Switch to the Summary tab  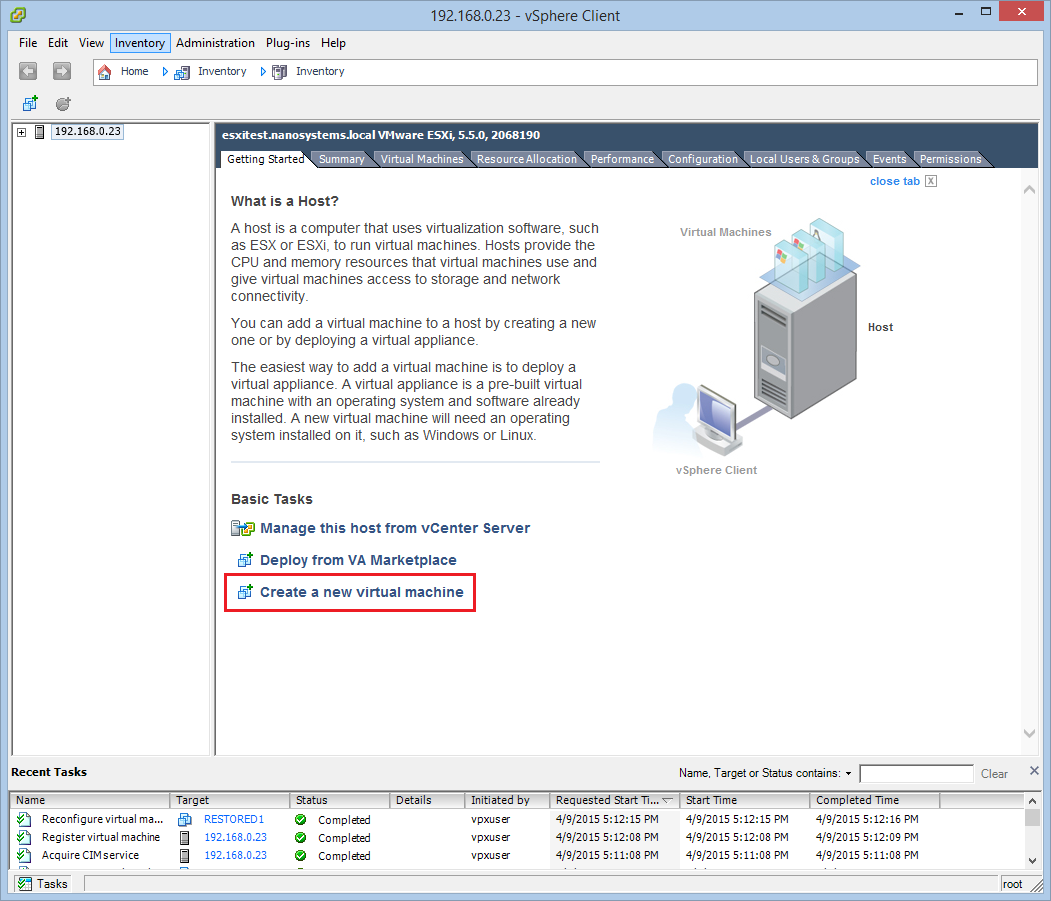tap(341, 159)
